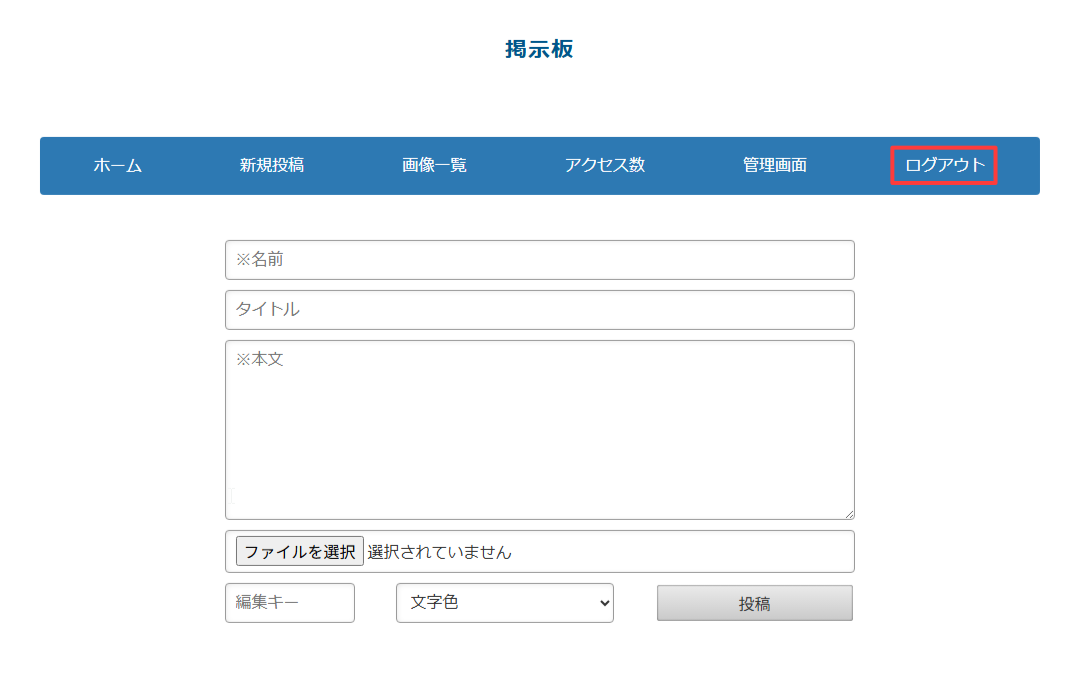The image size is (1085, 689).
Task: Click the highlighted ログアウト link
Action: click(x=941, y=165)
